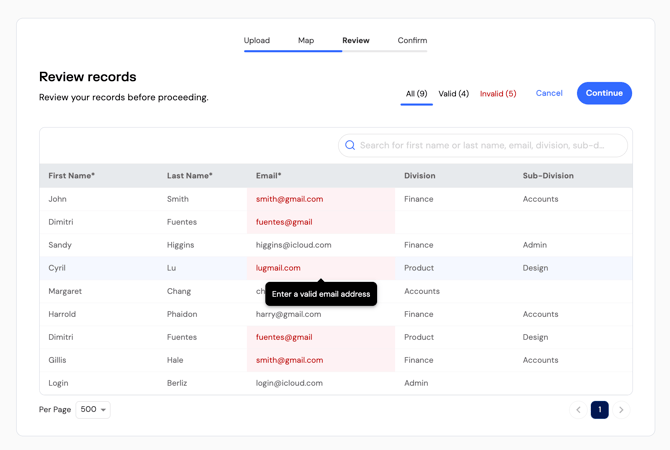Select the first name Sandy

tap(60, 245)
